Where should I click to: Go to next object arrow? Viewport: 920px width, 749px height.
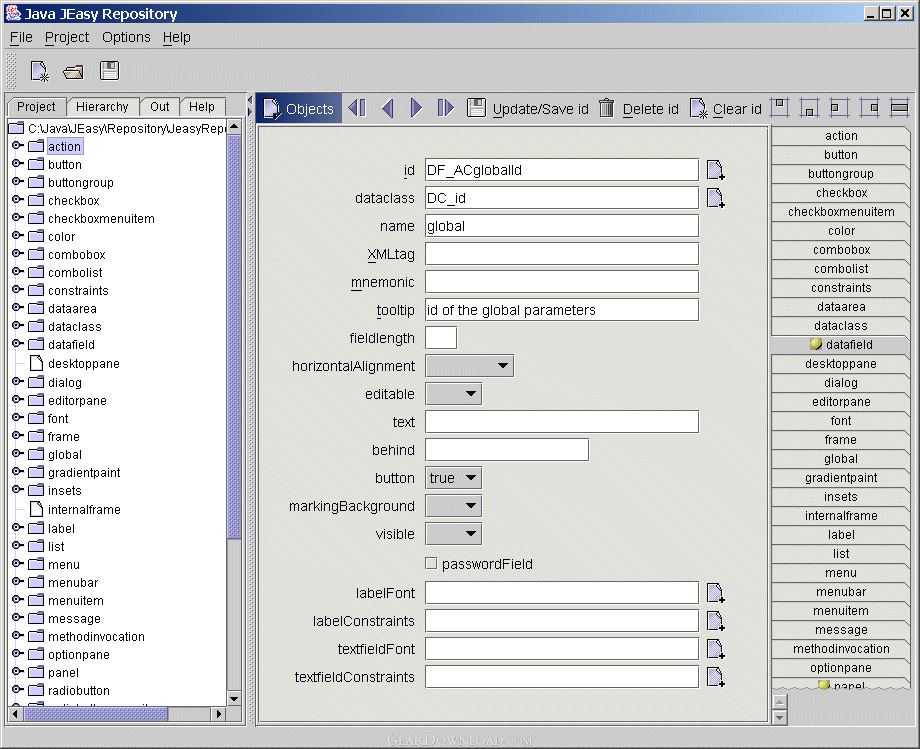coord(416,108)
